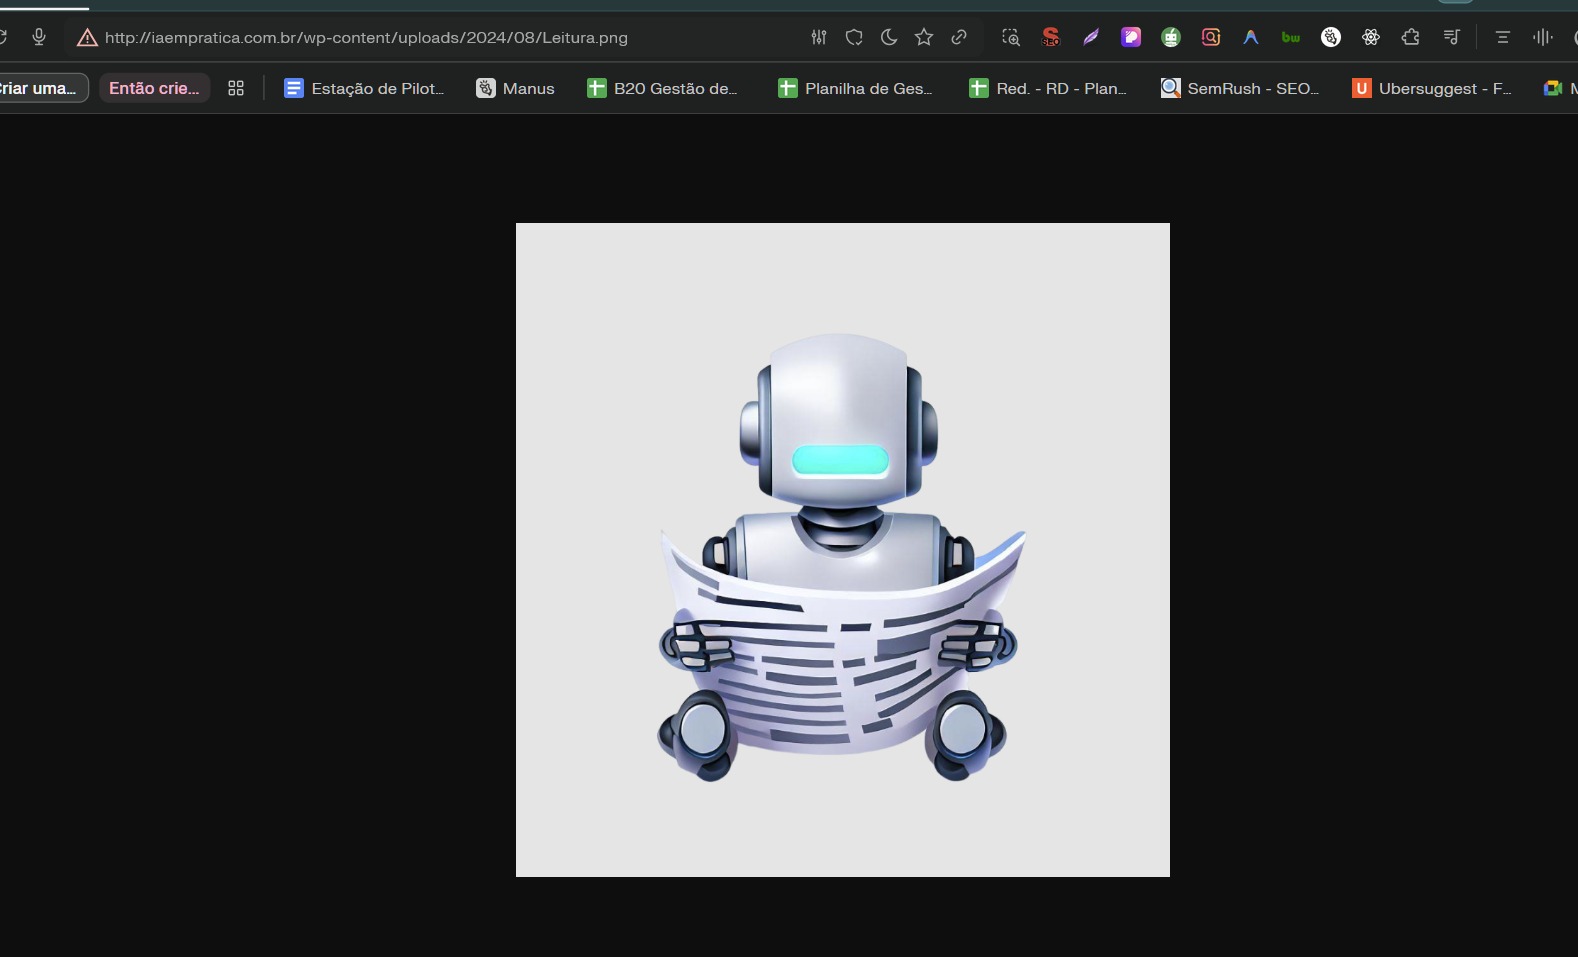Bookmark this page with the star icon
The image size is (1578, 957).
[x=924, y=37]
